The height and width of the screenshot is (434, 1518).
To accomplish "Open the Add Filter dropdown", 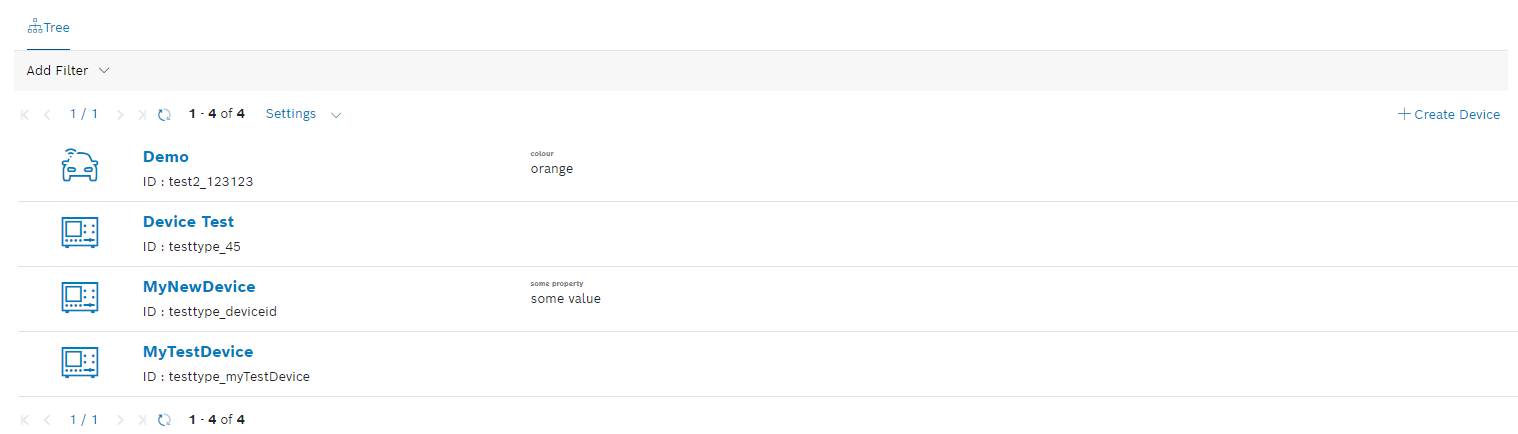I will 67,71.
